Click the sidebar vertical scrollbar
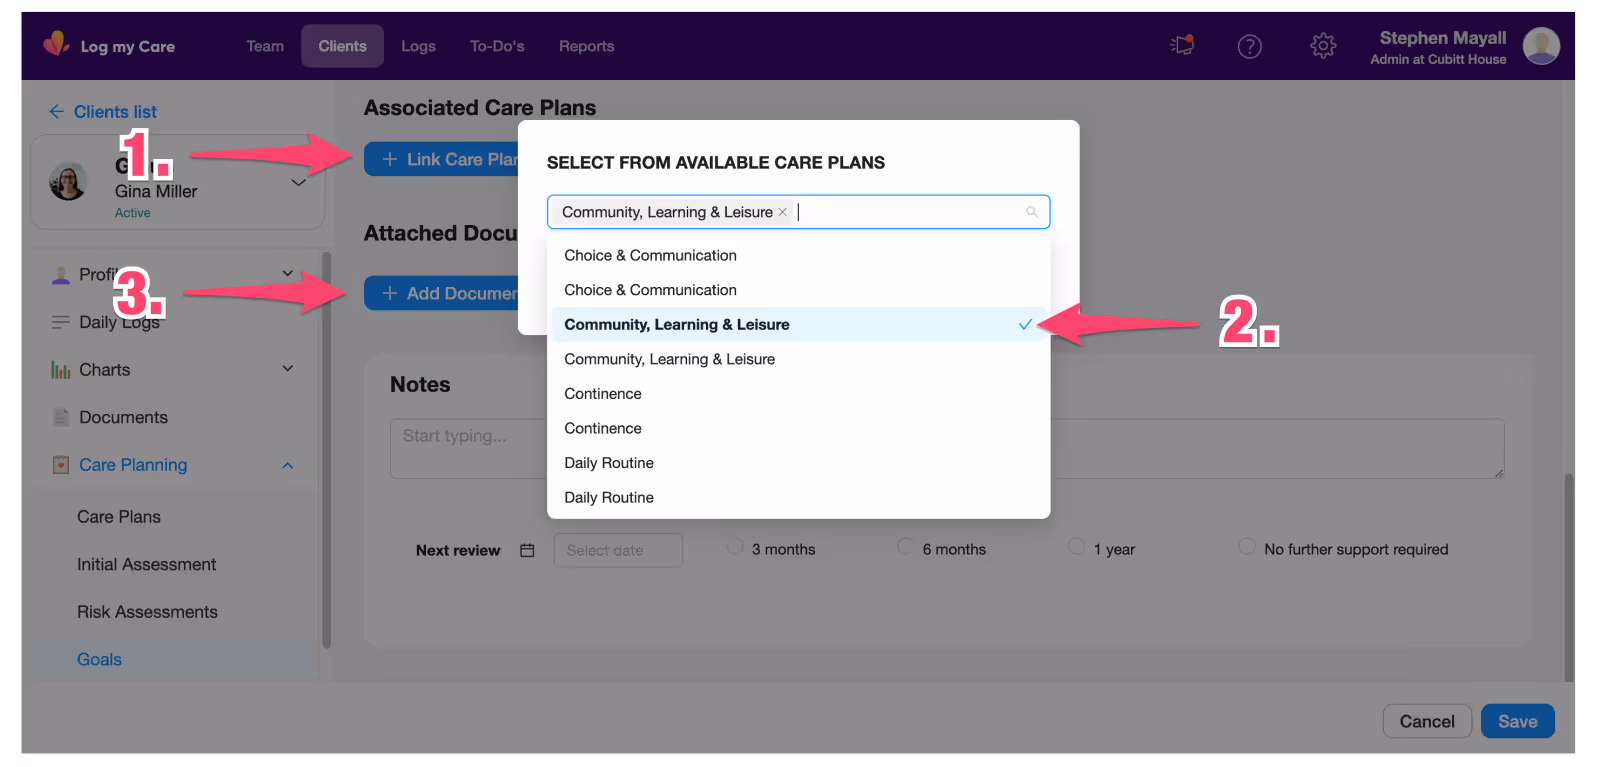 click(326, 450)
